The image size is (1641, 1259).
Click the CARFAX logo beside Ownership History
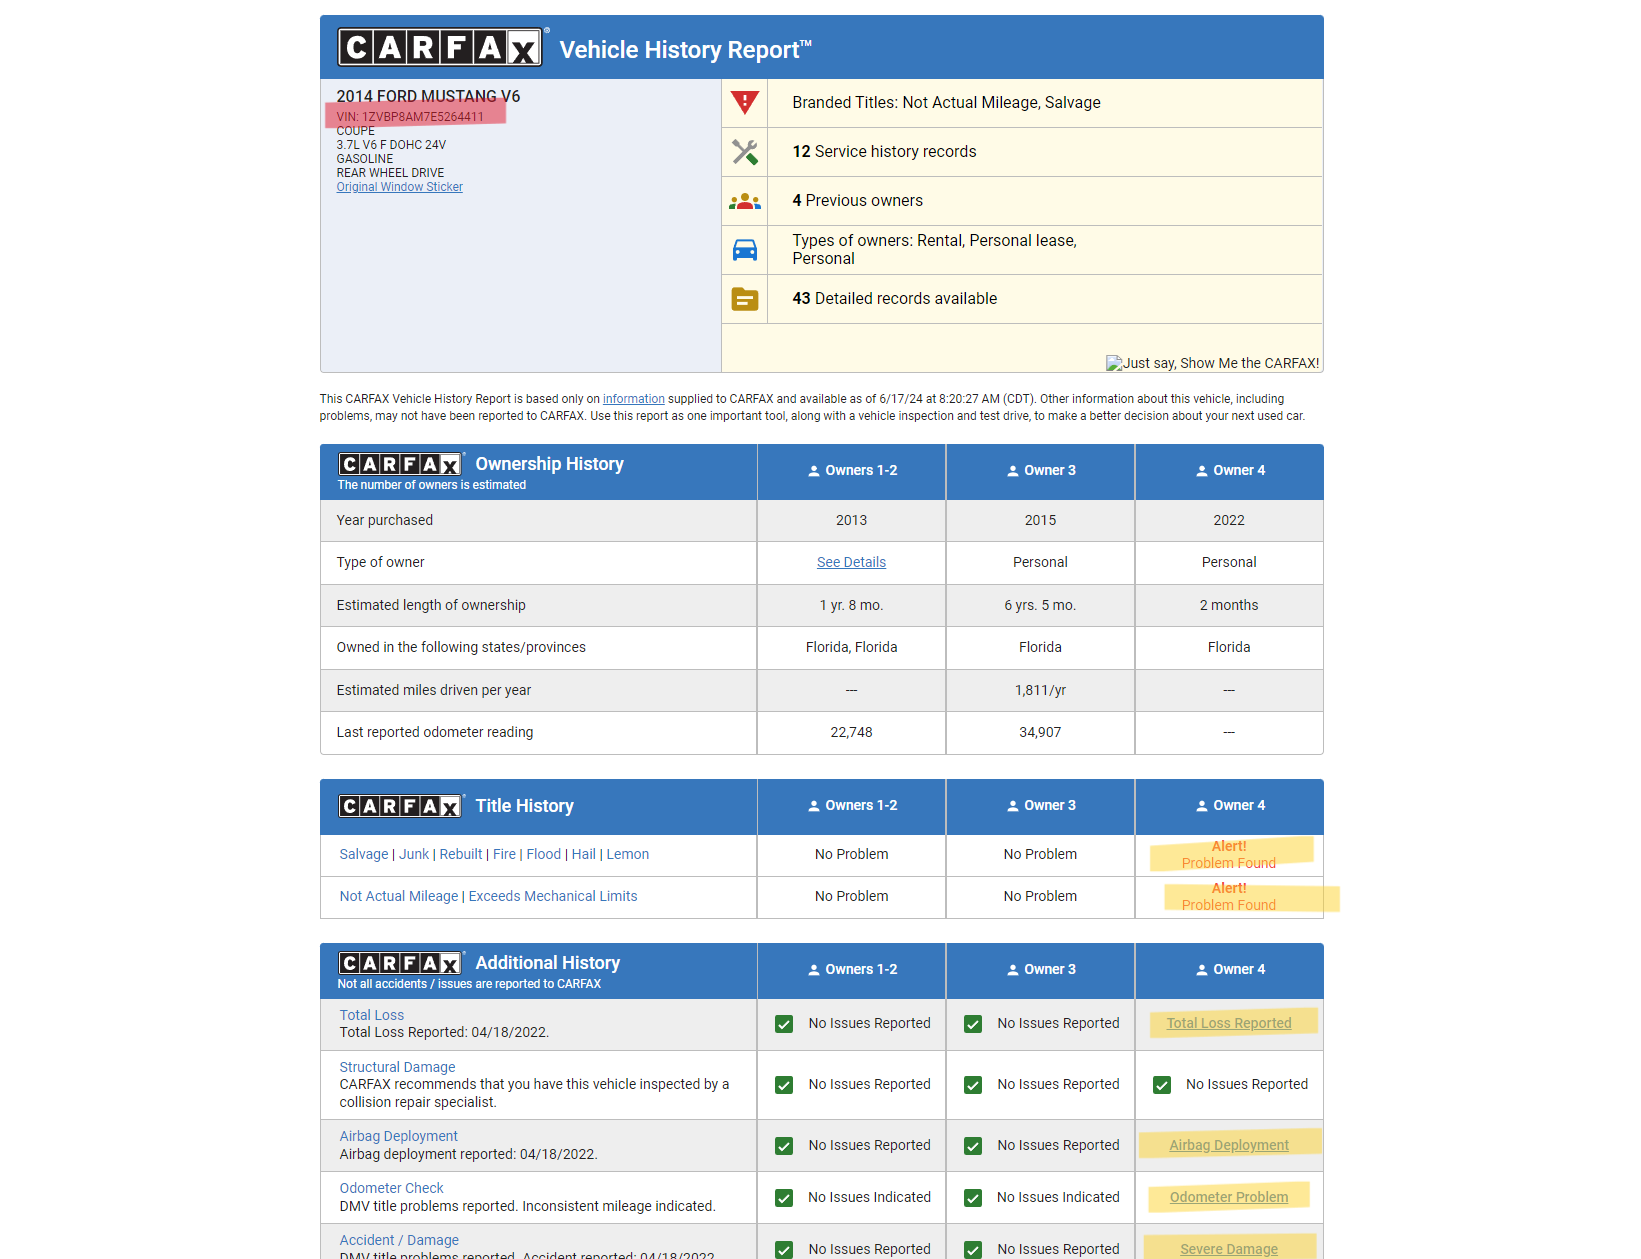click(400, 464)
